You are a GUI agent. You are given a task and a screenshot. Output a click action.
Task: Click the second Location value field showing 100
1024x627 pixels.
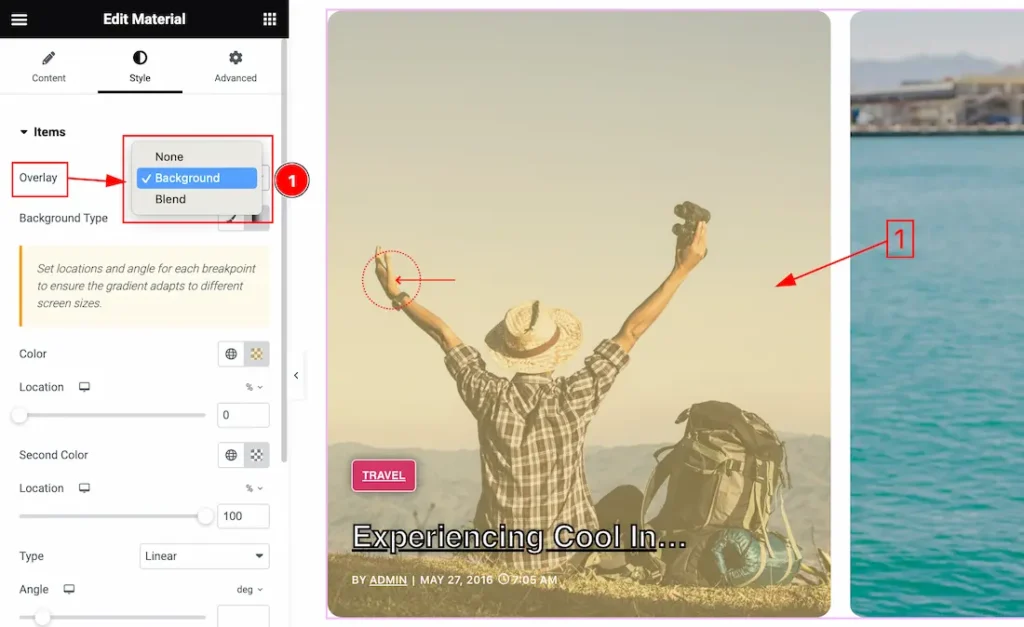click(x=243, y=516)
